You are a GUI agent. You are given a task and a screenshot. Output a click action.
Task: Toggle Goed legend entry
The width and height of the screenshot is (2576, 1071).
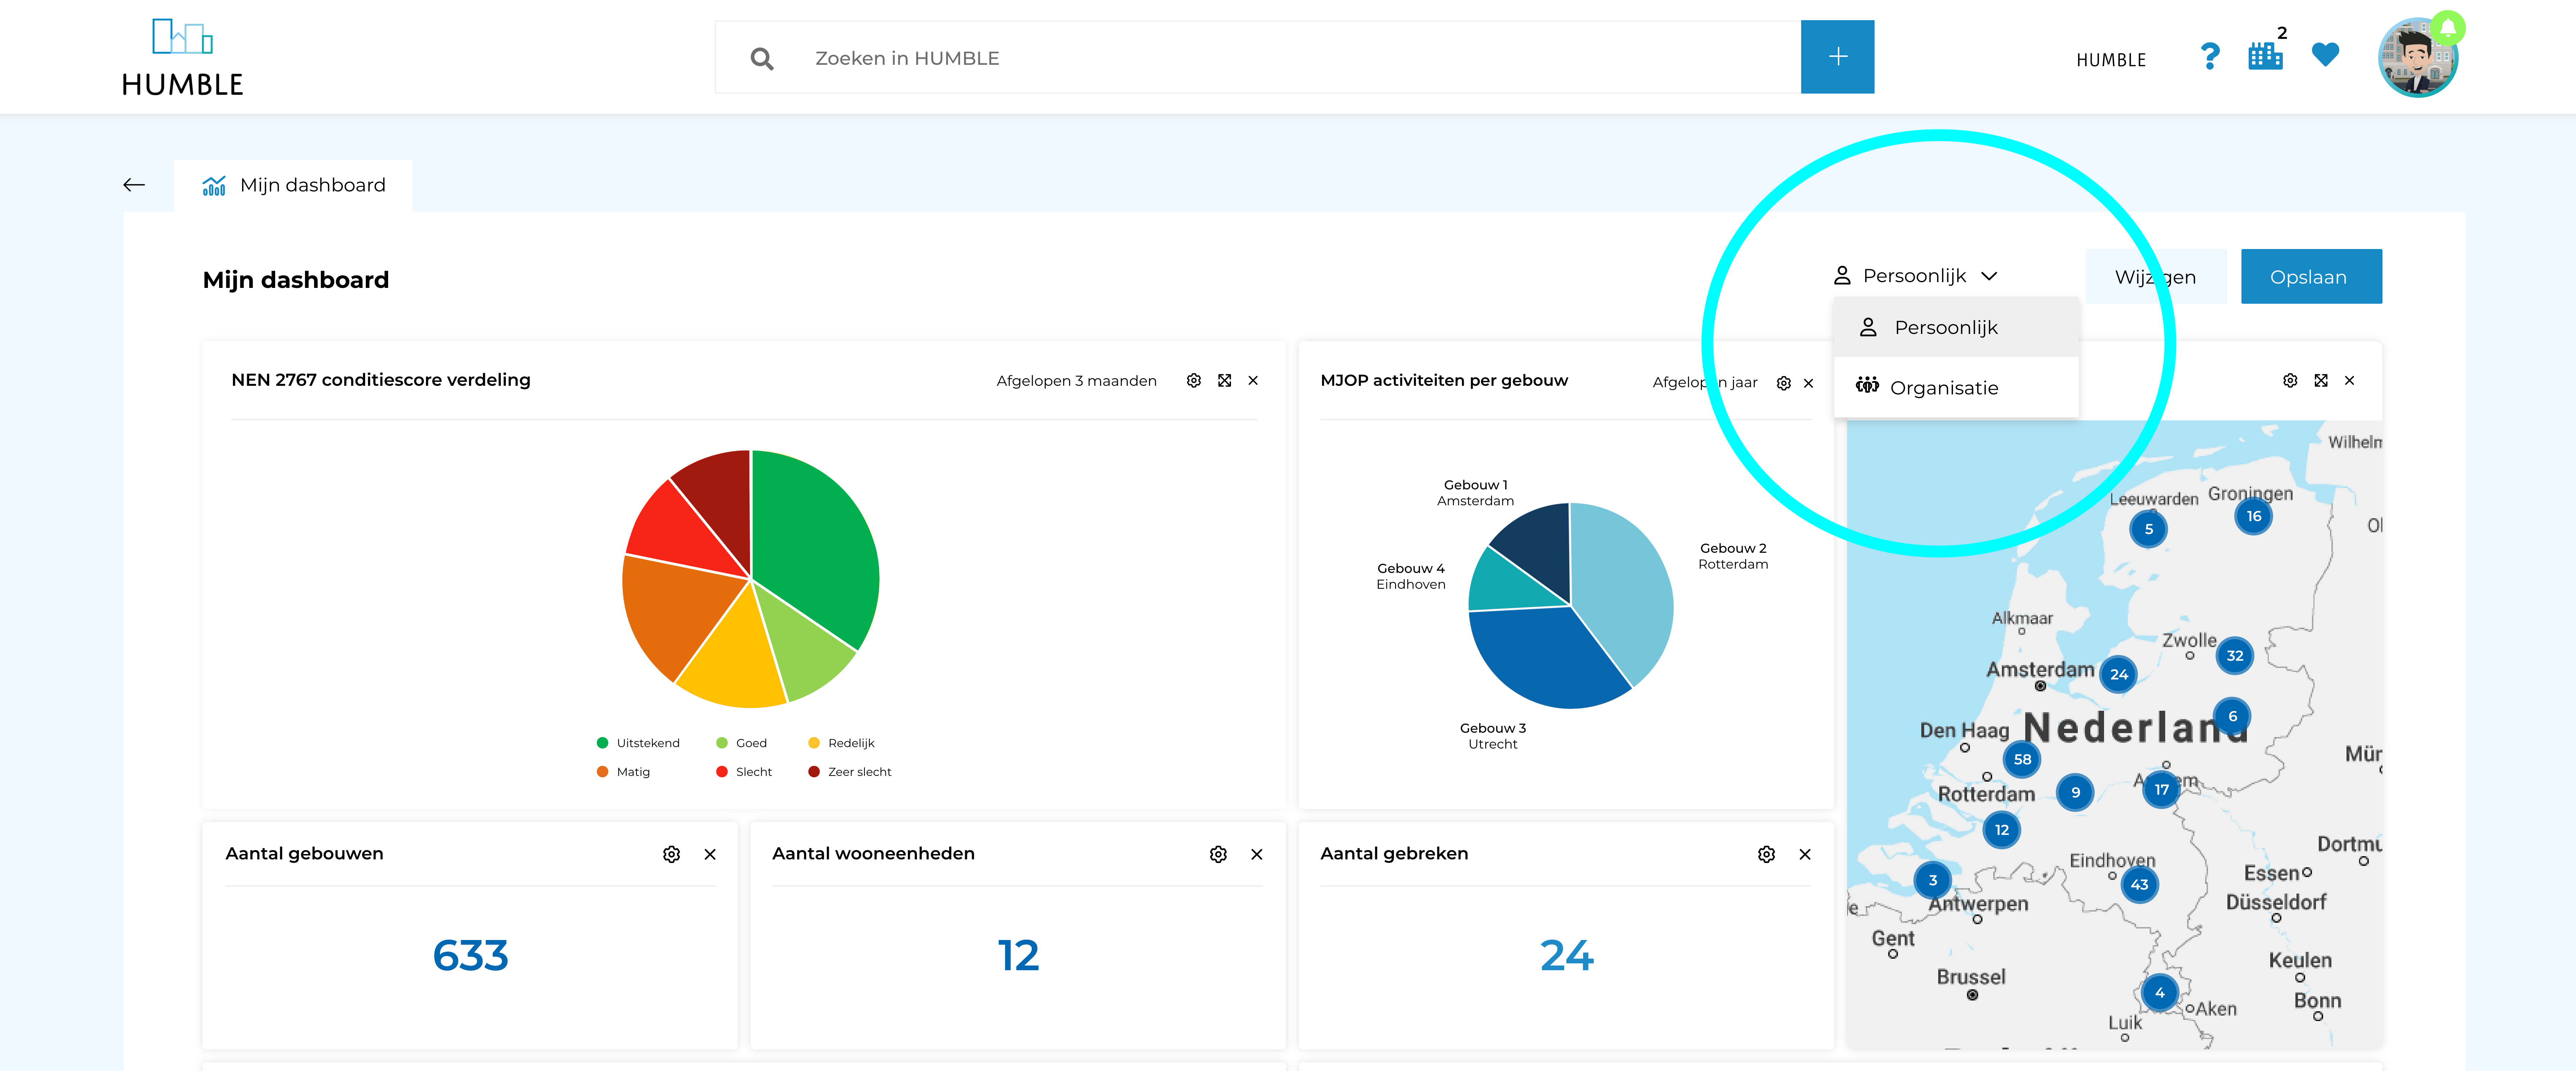click(741, 743)
